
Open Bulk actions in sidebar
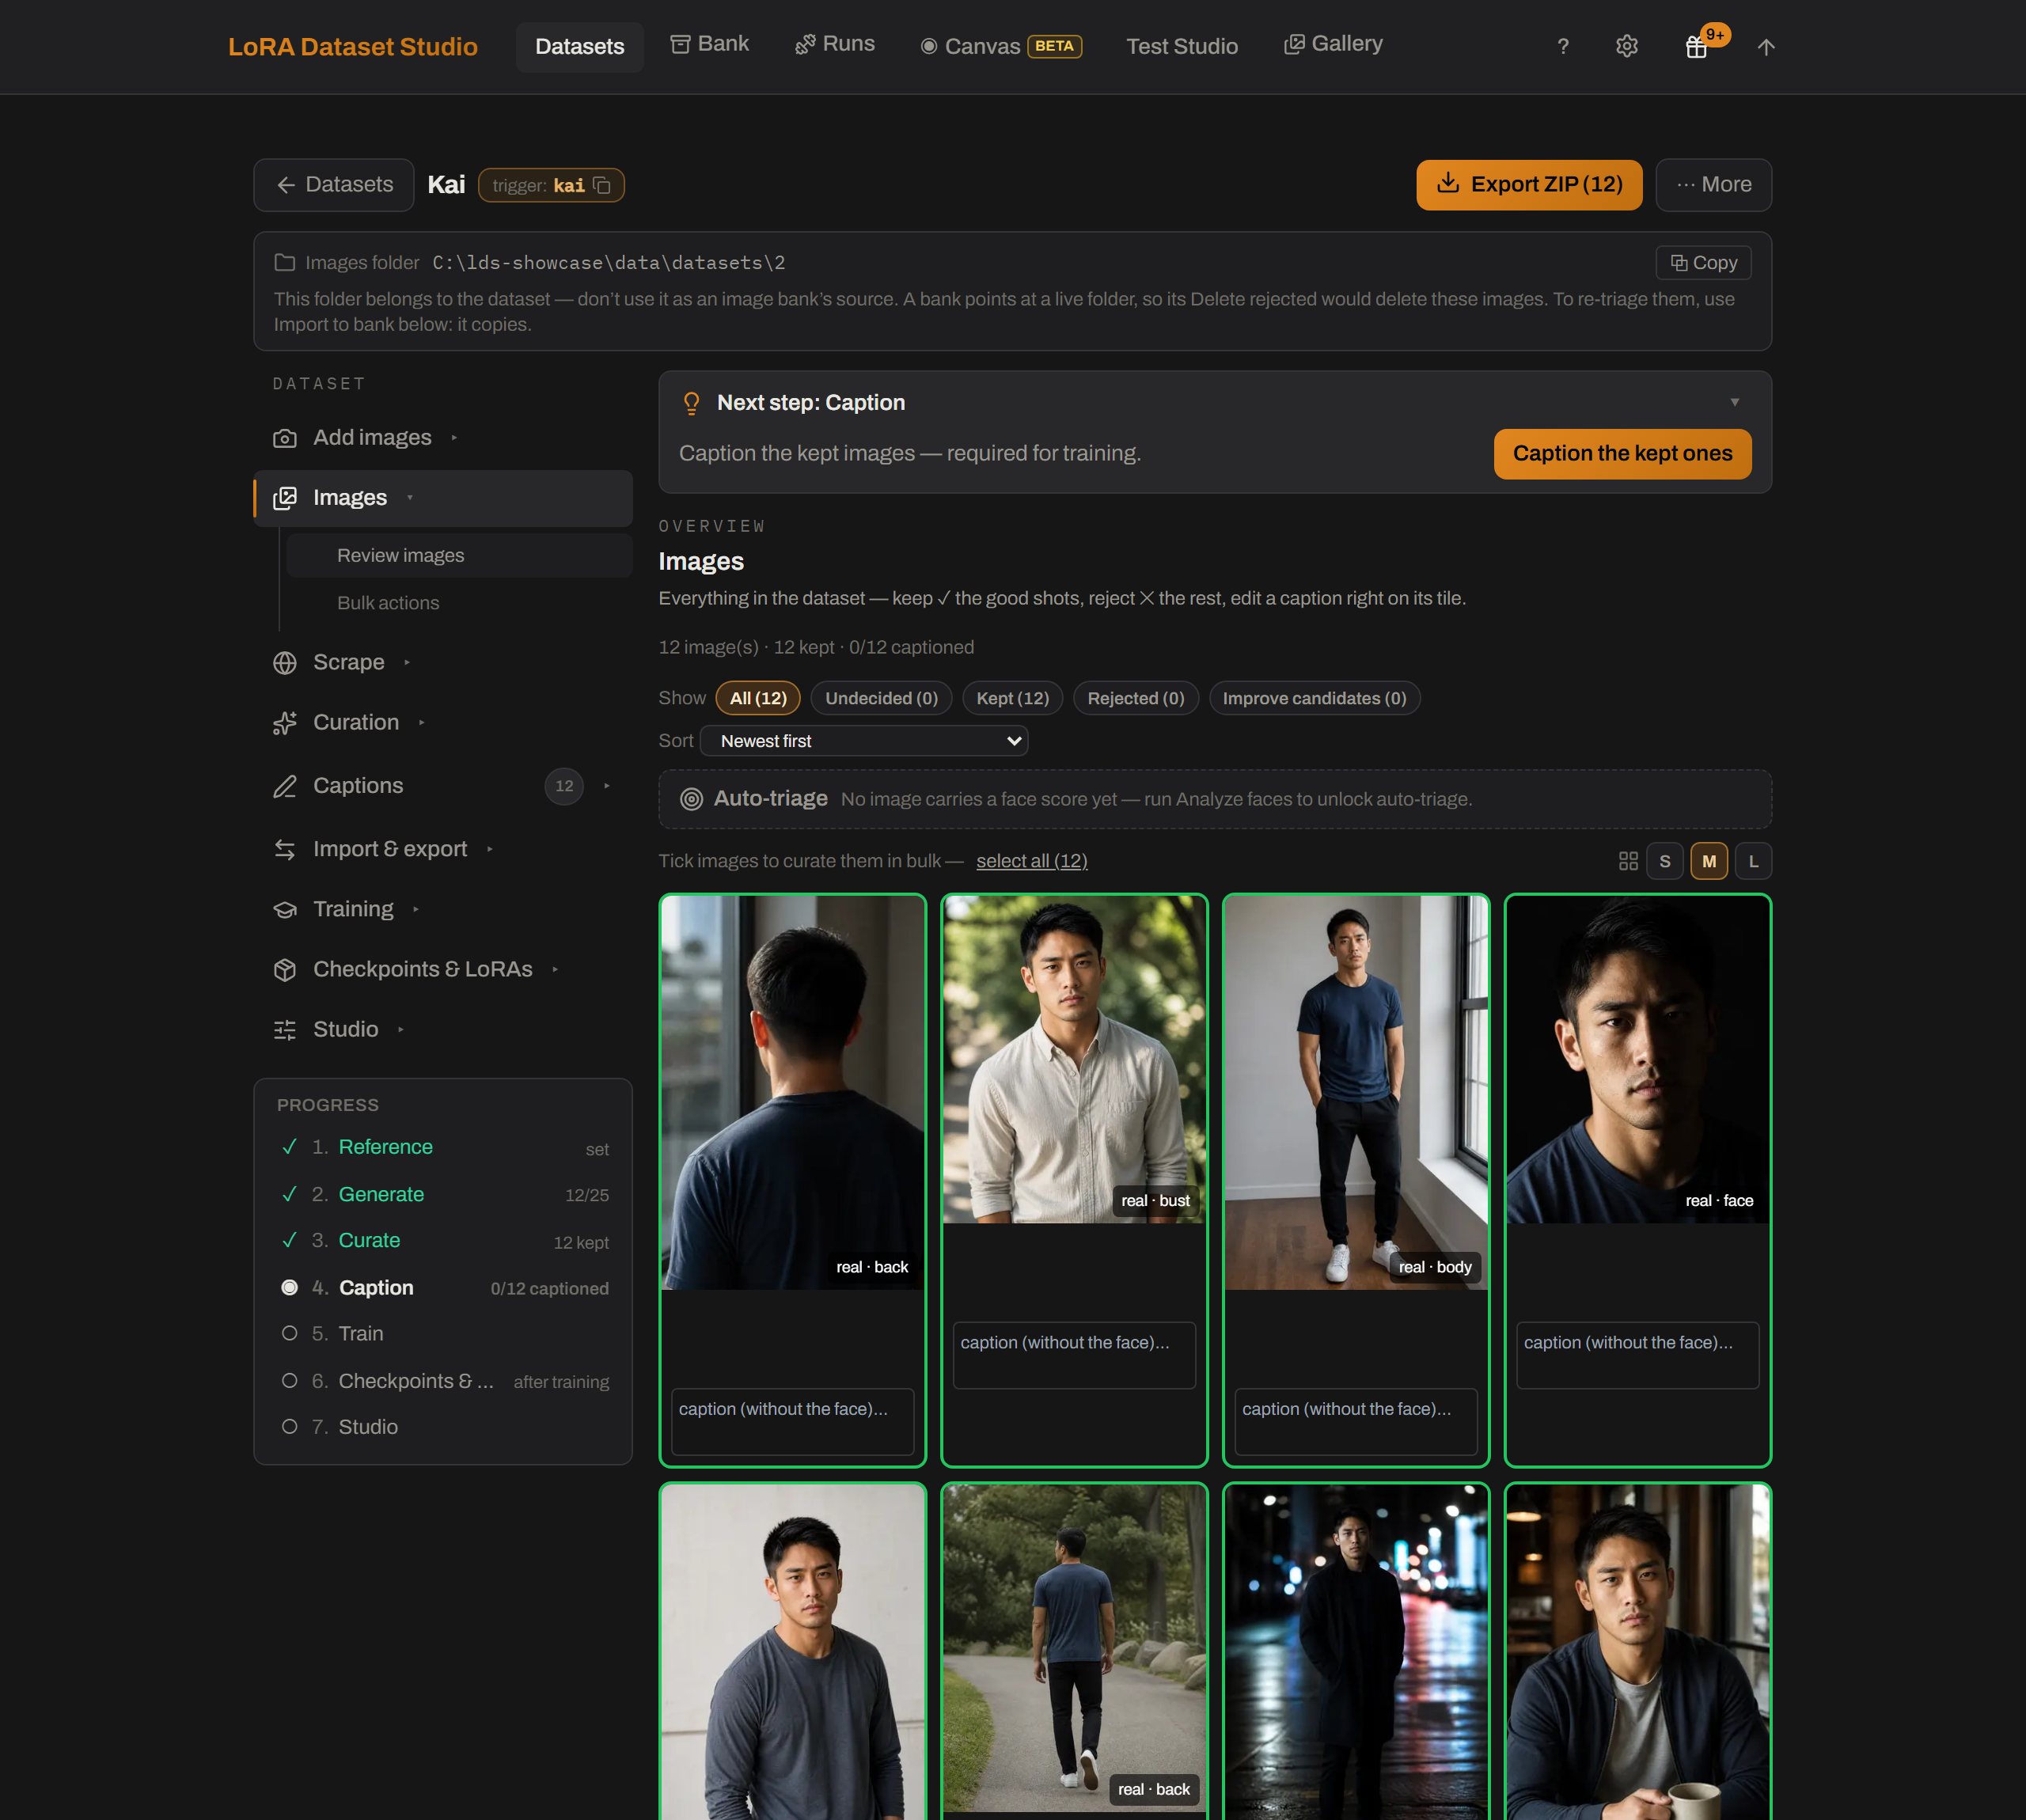point(388,603)
